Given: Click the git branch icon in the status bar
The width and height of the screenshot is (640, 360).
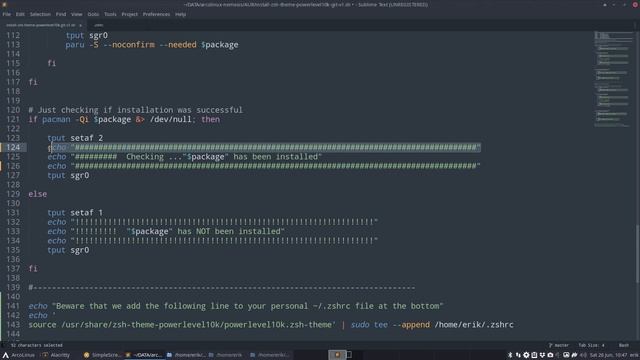Looking at the screenshot, I should [x=550, y=345].
